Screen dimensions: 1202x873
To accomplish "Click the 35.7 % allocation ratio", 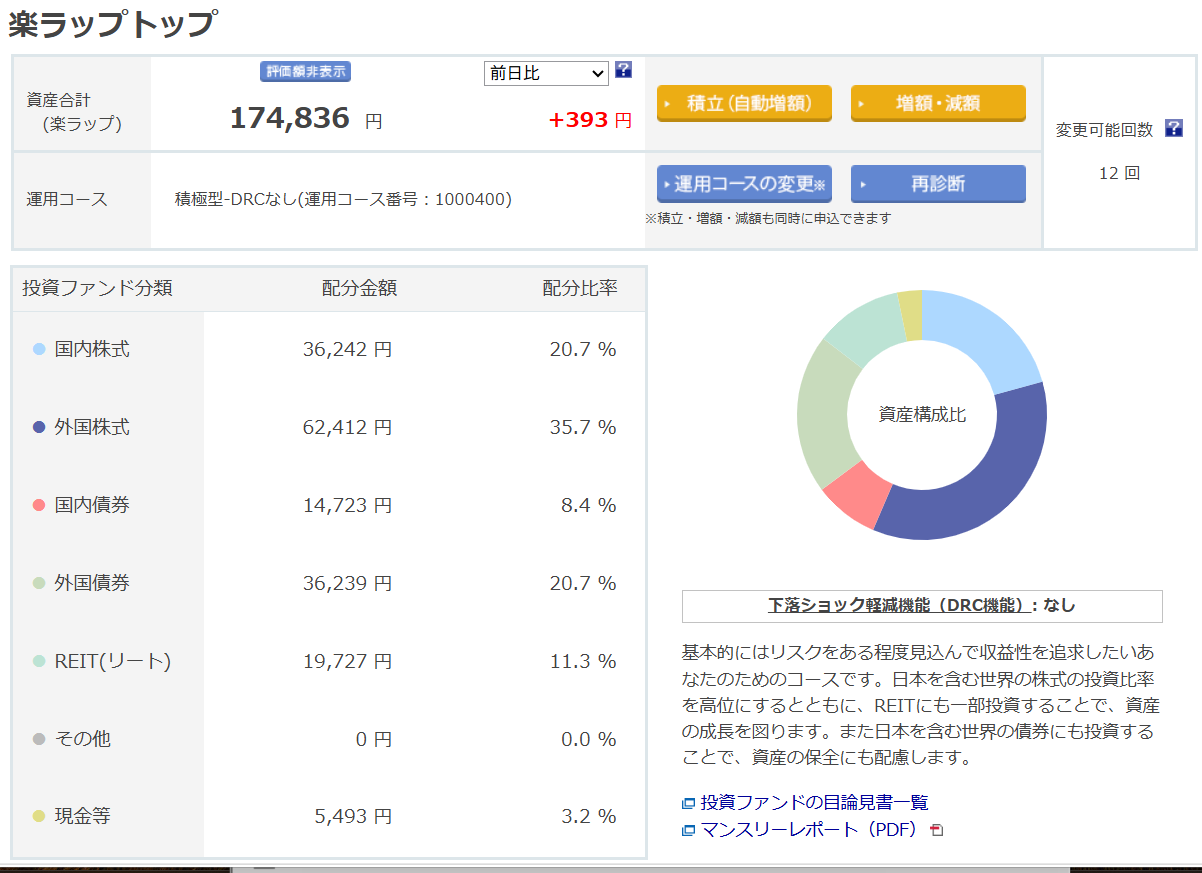I will point(583,427).
